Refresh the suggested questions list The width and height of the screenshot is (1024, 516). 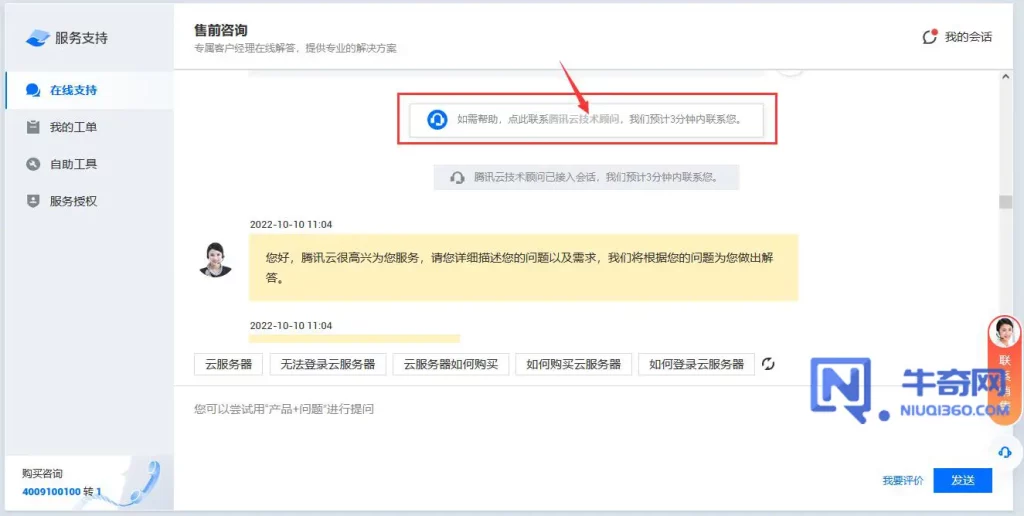click(769, 364)
